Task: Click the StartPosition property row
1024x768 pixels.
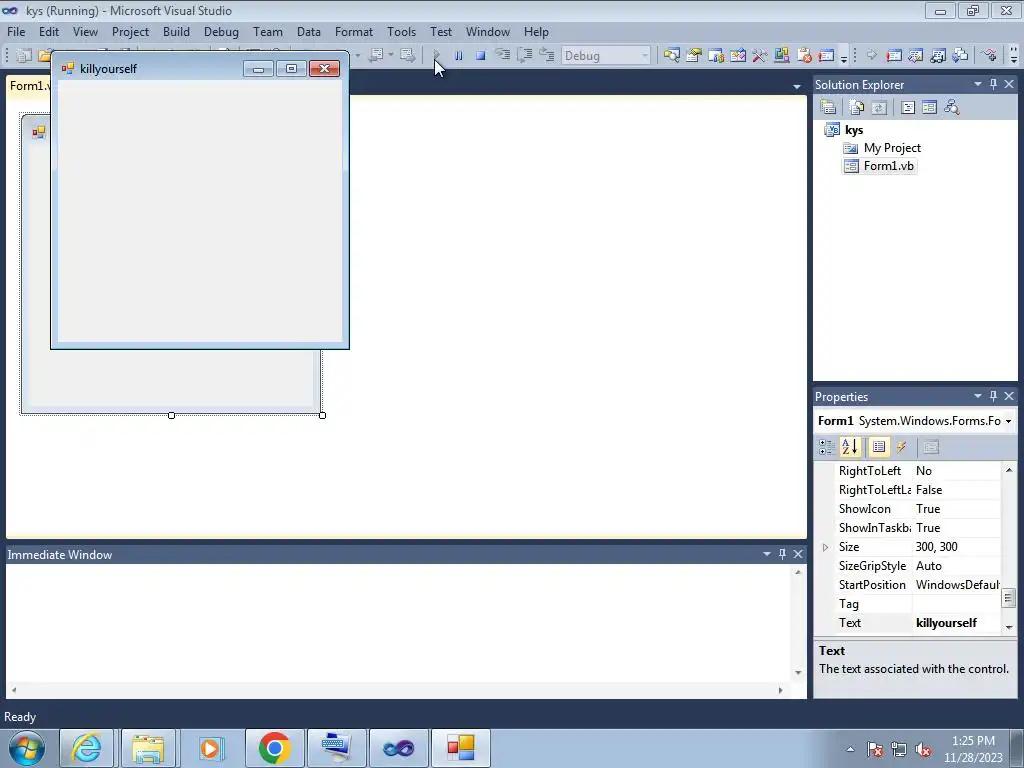Action: click(917, 584)
